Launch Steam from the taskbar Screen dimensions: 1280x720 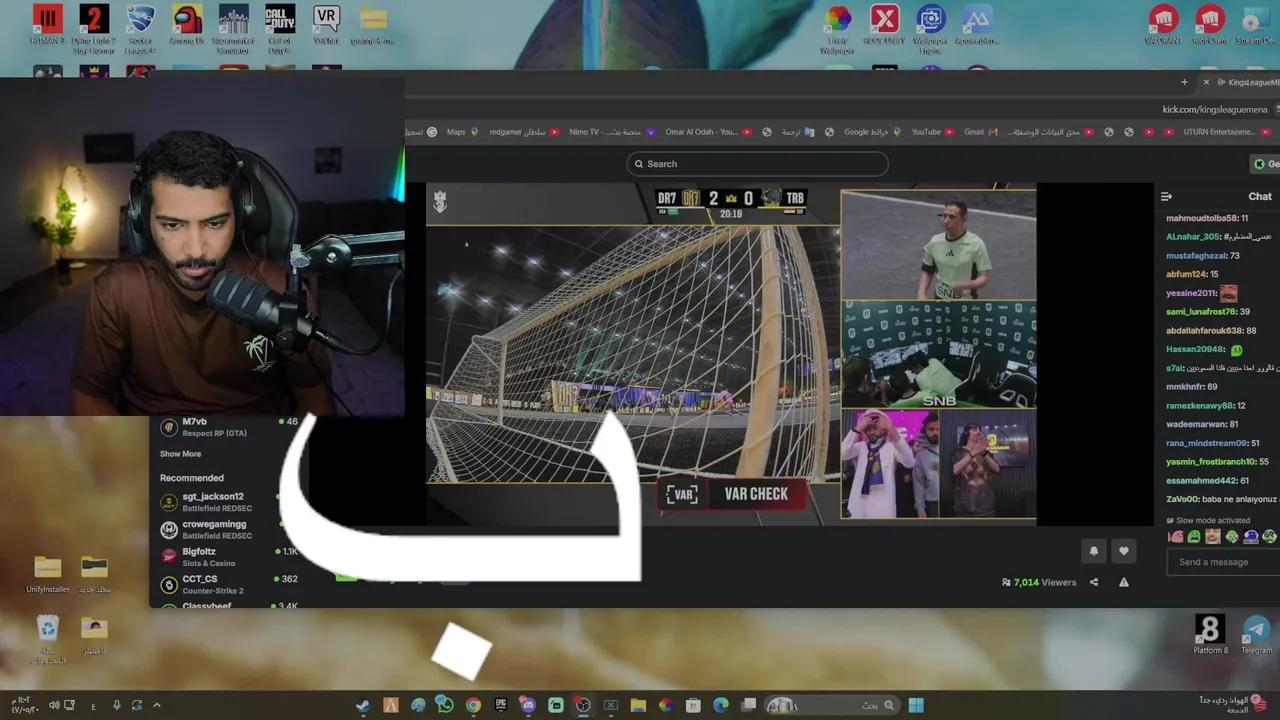pyautogui.click(x=362, y=705)
